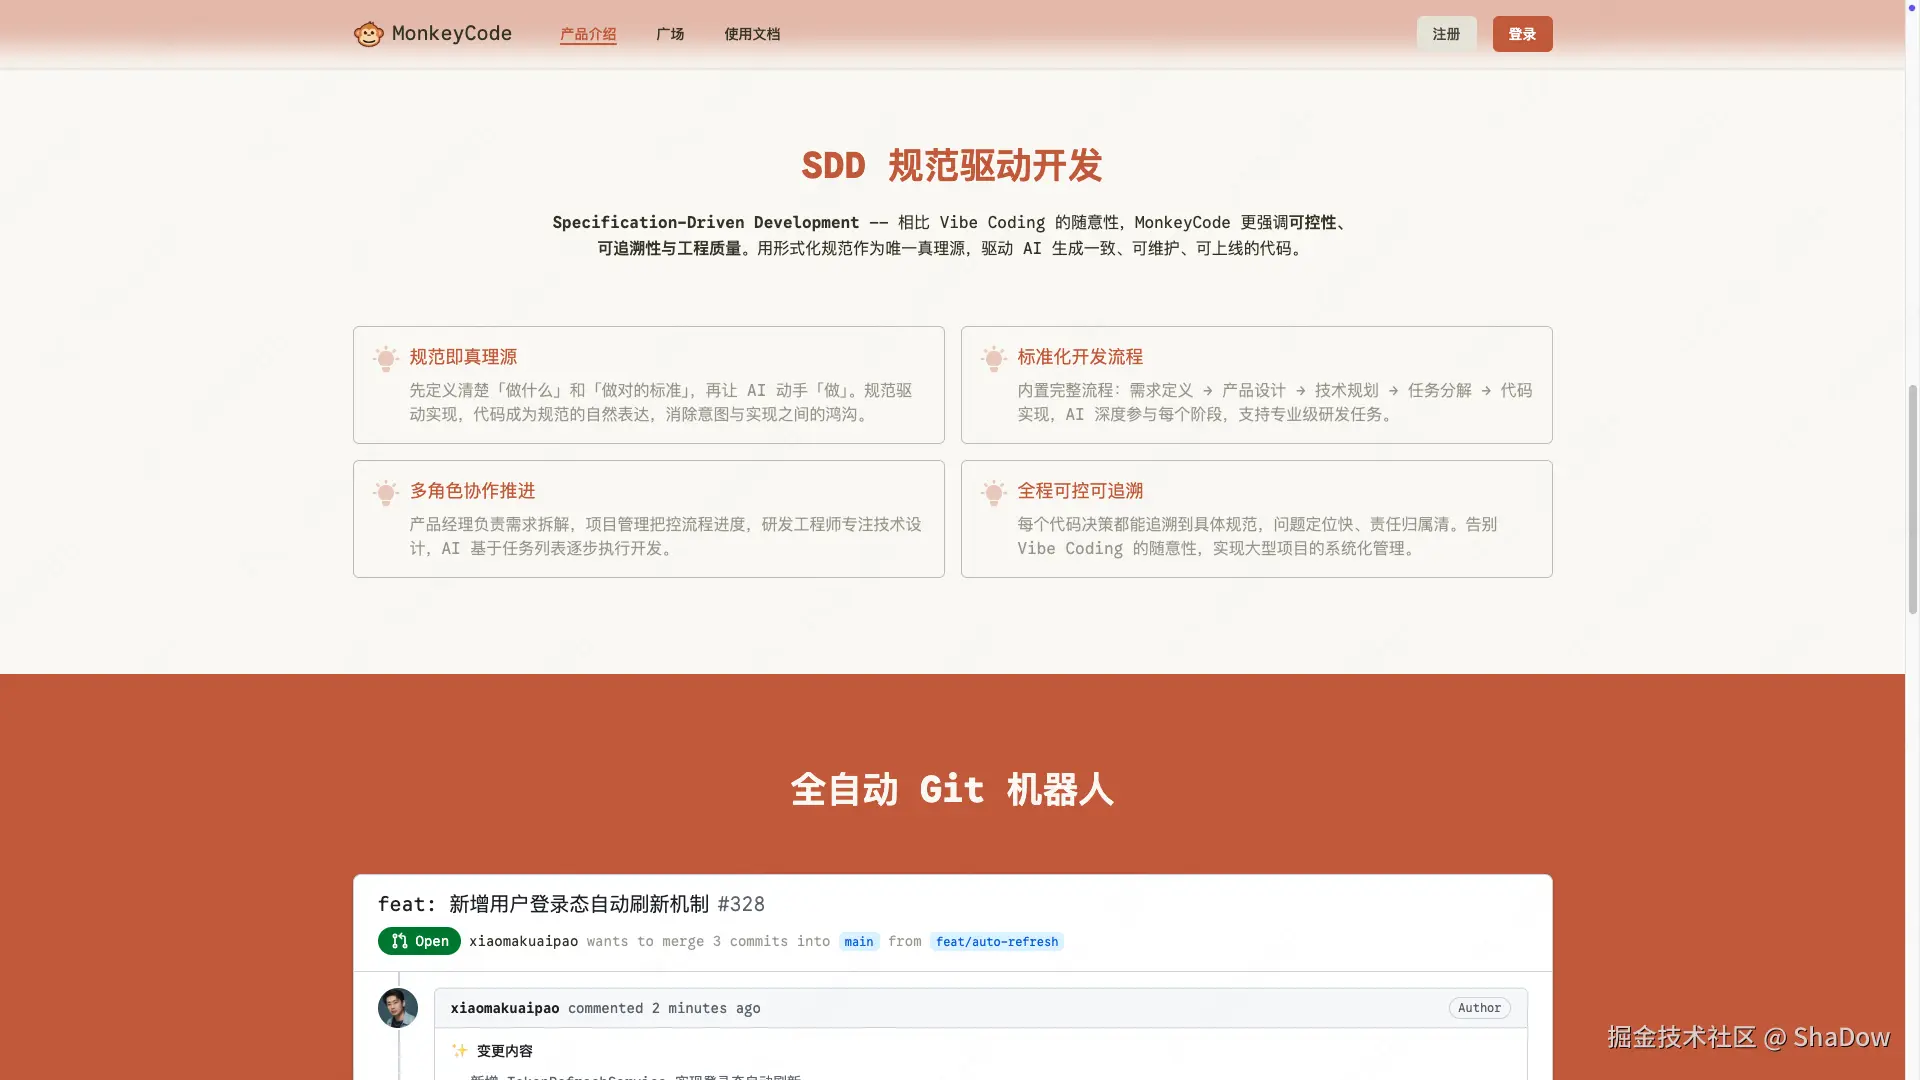Click the lightbulb icon beside 规范即真理源
This screenshot has height=1080, width=1920.
[x=386, y=358]
